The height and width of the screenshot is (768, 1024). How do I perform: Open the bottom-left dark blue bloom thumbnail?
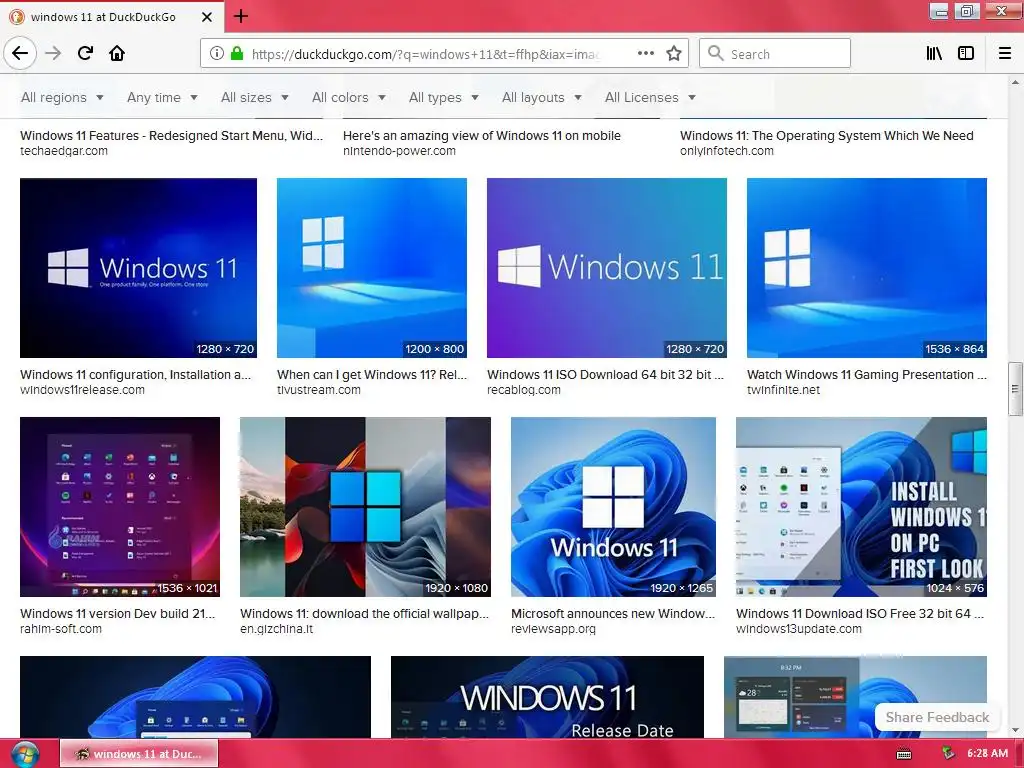pyautogui.click(x=195, y=697)
